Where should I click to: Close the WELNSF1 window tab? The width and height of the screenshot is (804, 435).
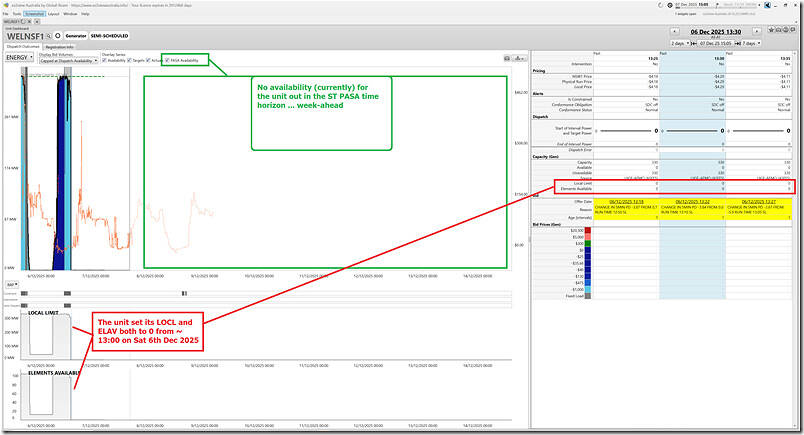point(29,22)
